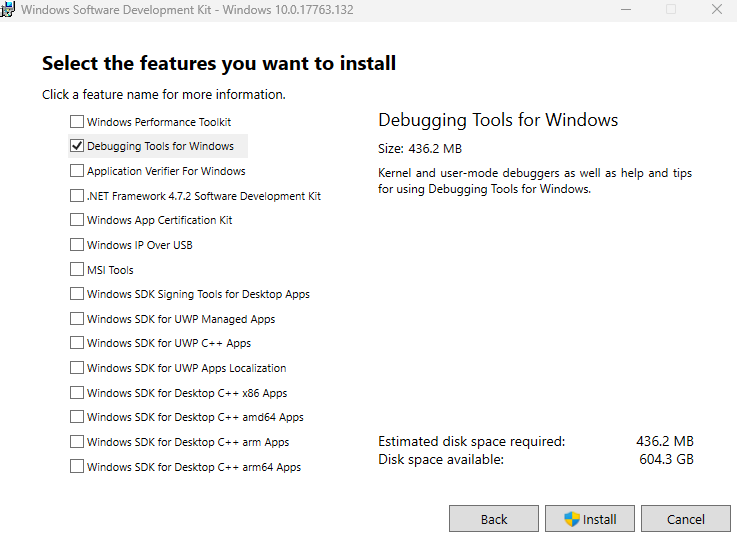Viewport: 737px width, 536px height.
Task: Click the '604.3 GB' available space value
Action: [x=666, y=459]
